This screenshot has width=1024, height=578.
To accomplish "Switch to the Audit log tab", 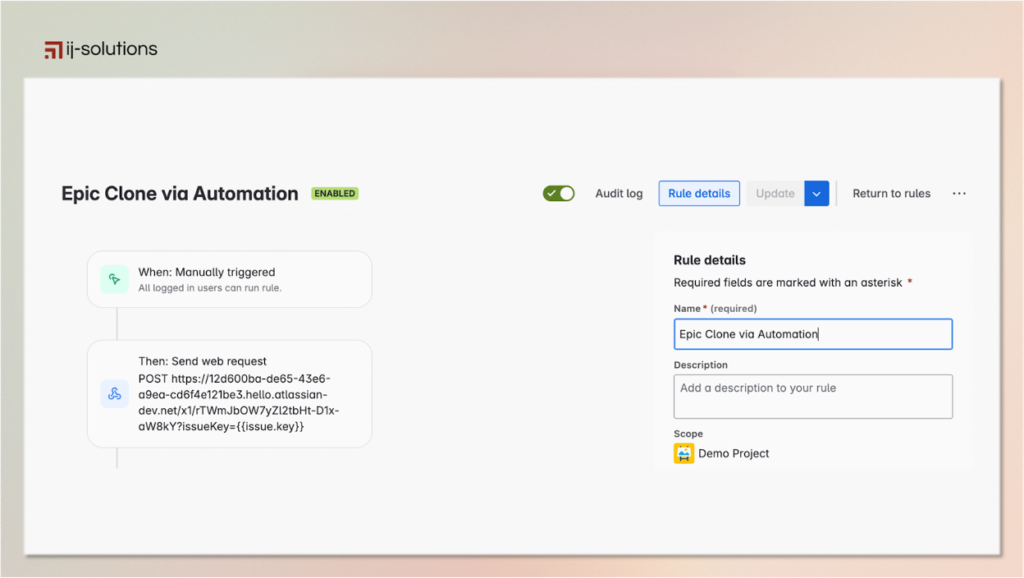I will pos(619,193).
